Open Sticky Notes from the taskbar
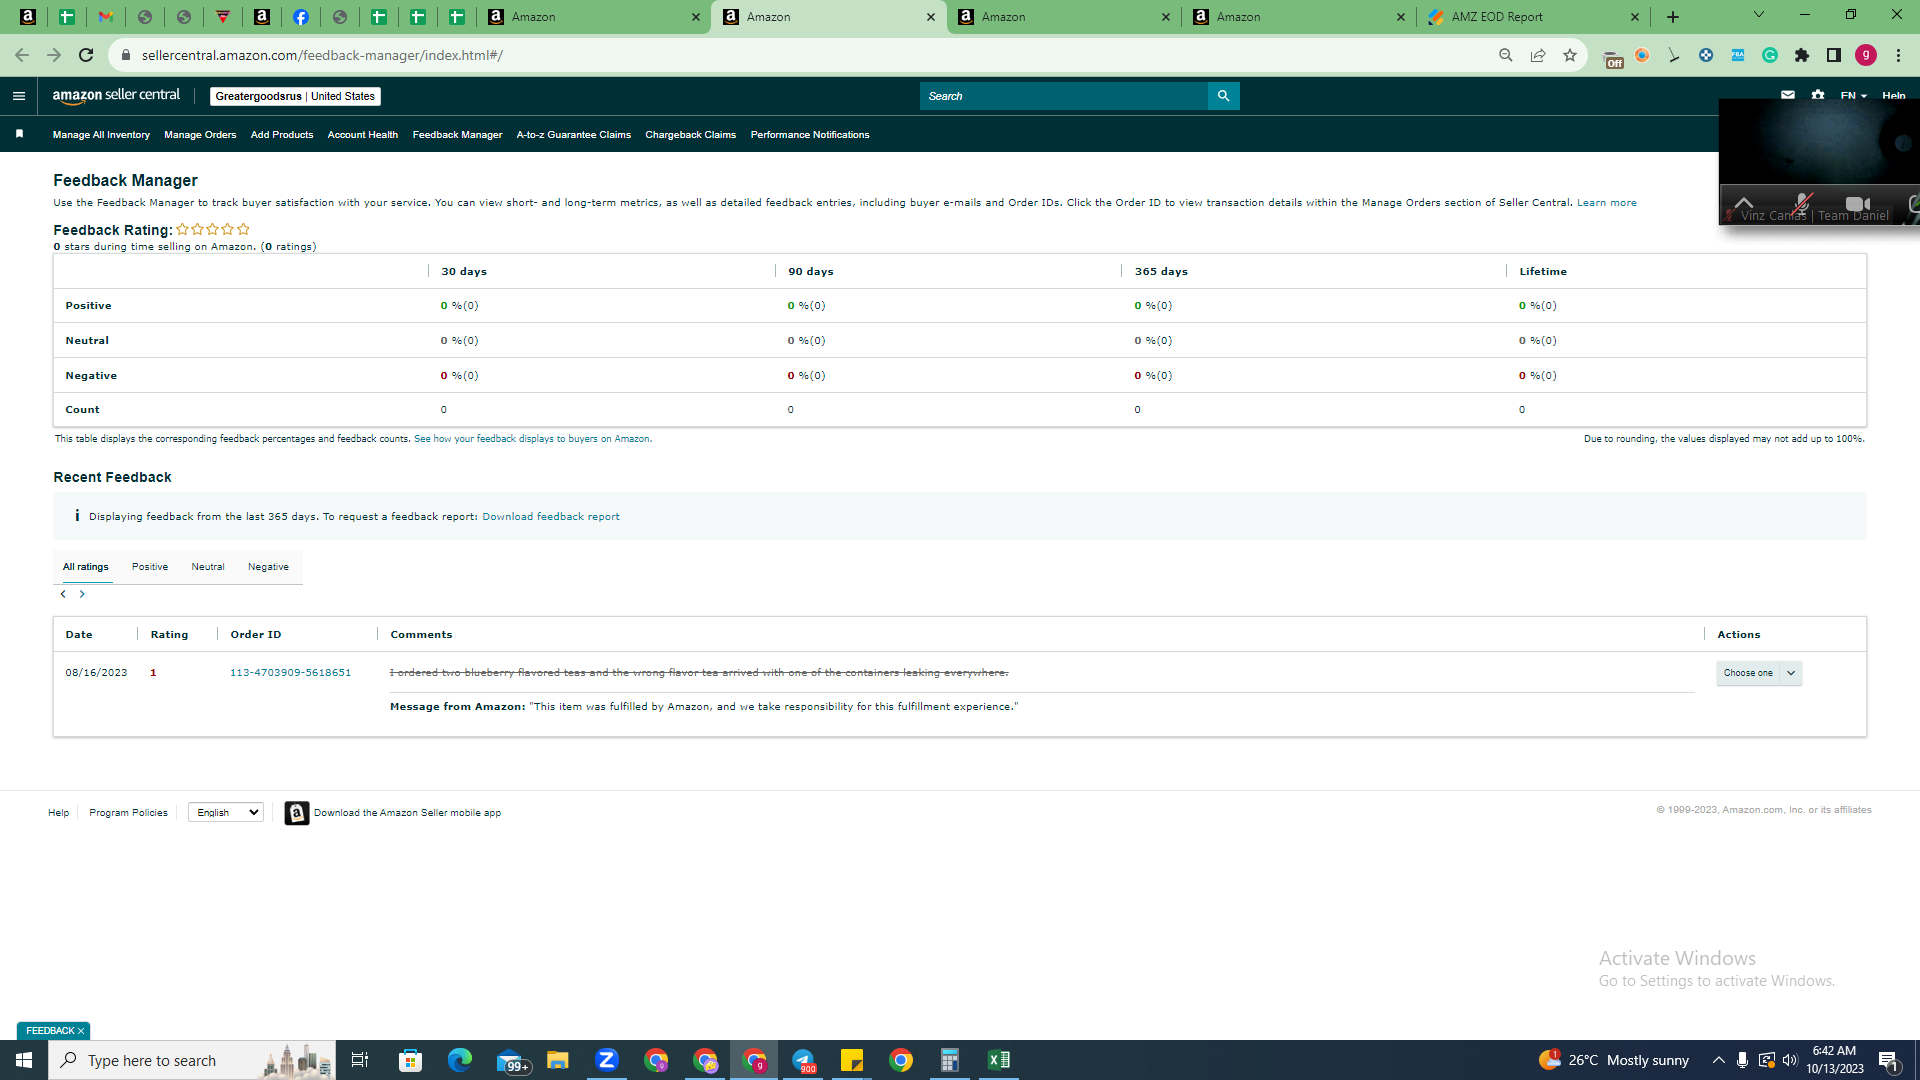The width and height of the screenshot is (1920, 1080). 852,1060
